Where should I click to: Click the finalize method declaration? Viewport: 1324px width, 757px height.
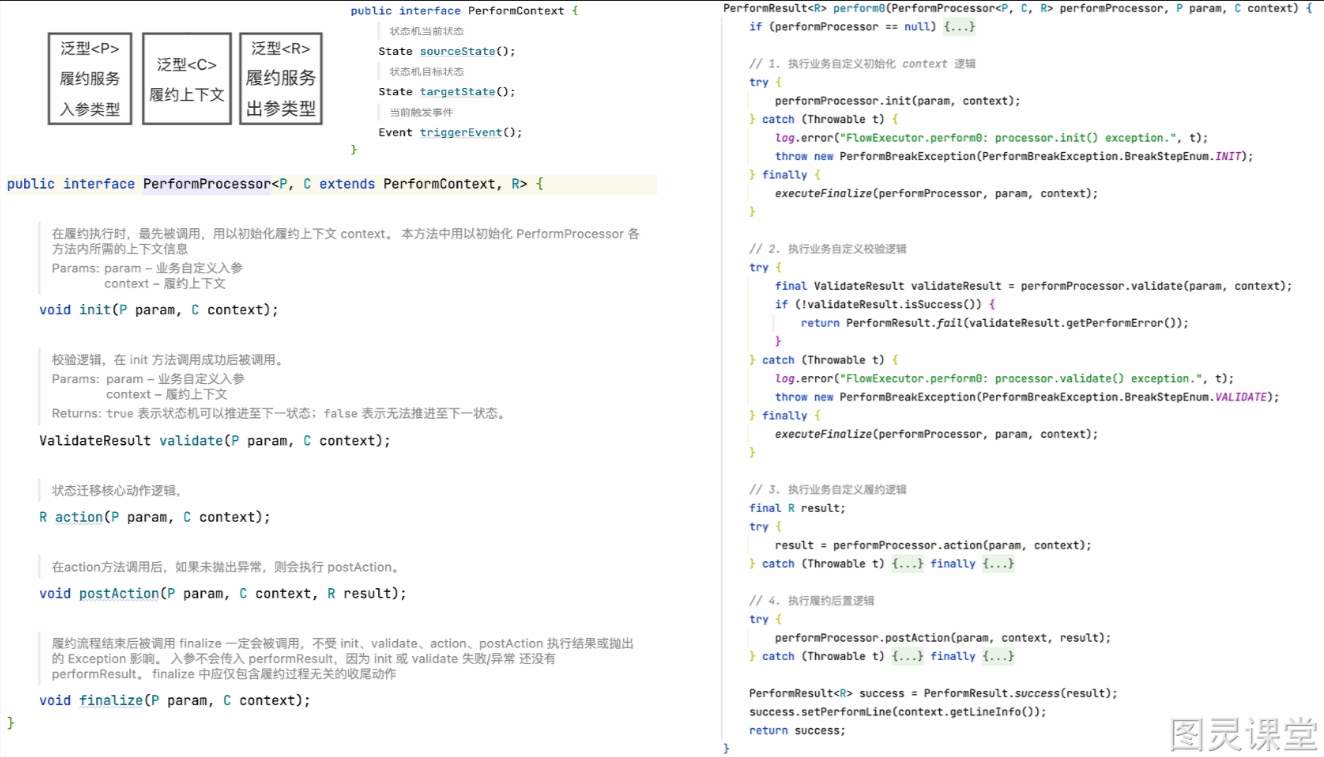click(175, 701)
